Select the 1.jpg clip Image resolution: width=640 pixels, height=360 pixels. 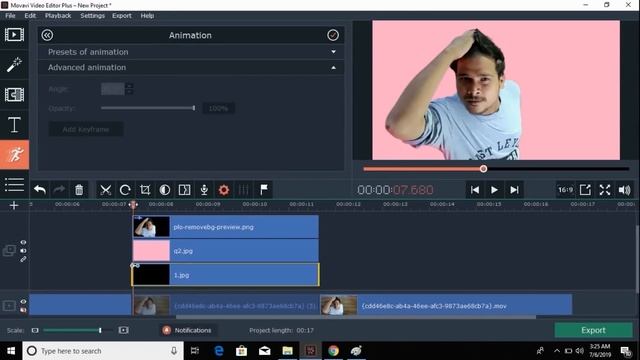pyautogui.click(x=226, y=275)
